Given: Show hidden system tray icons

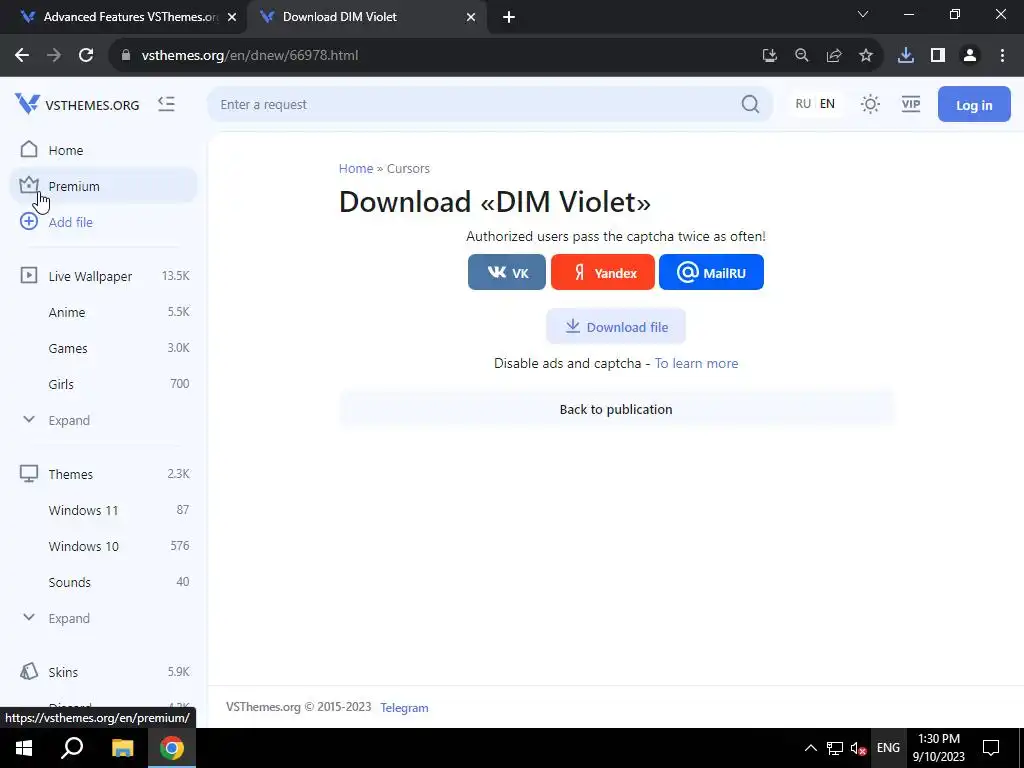Looking at the screenshot, I should [x=810, y=748].
